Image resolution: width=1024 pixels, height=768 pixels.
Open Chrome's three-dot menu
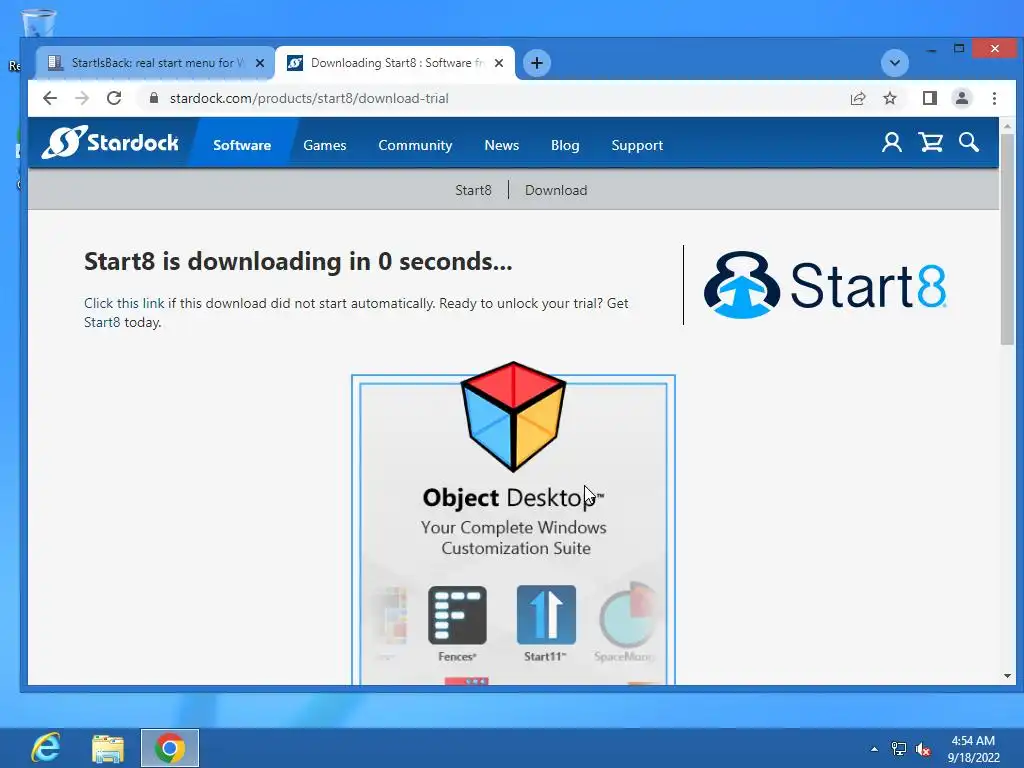[x=994, y=98]
